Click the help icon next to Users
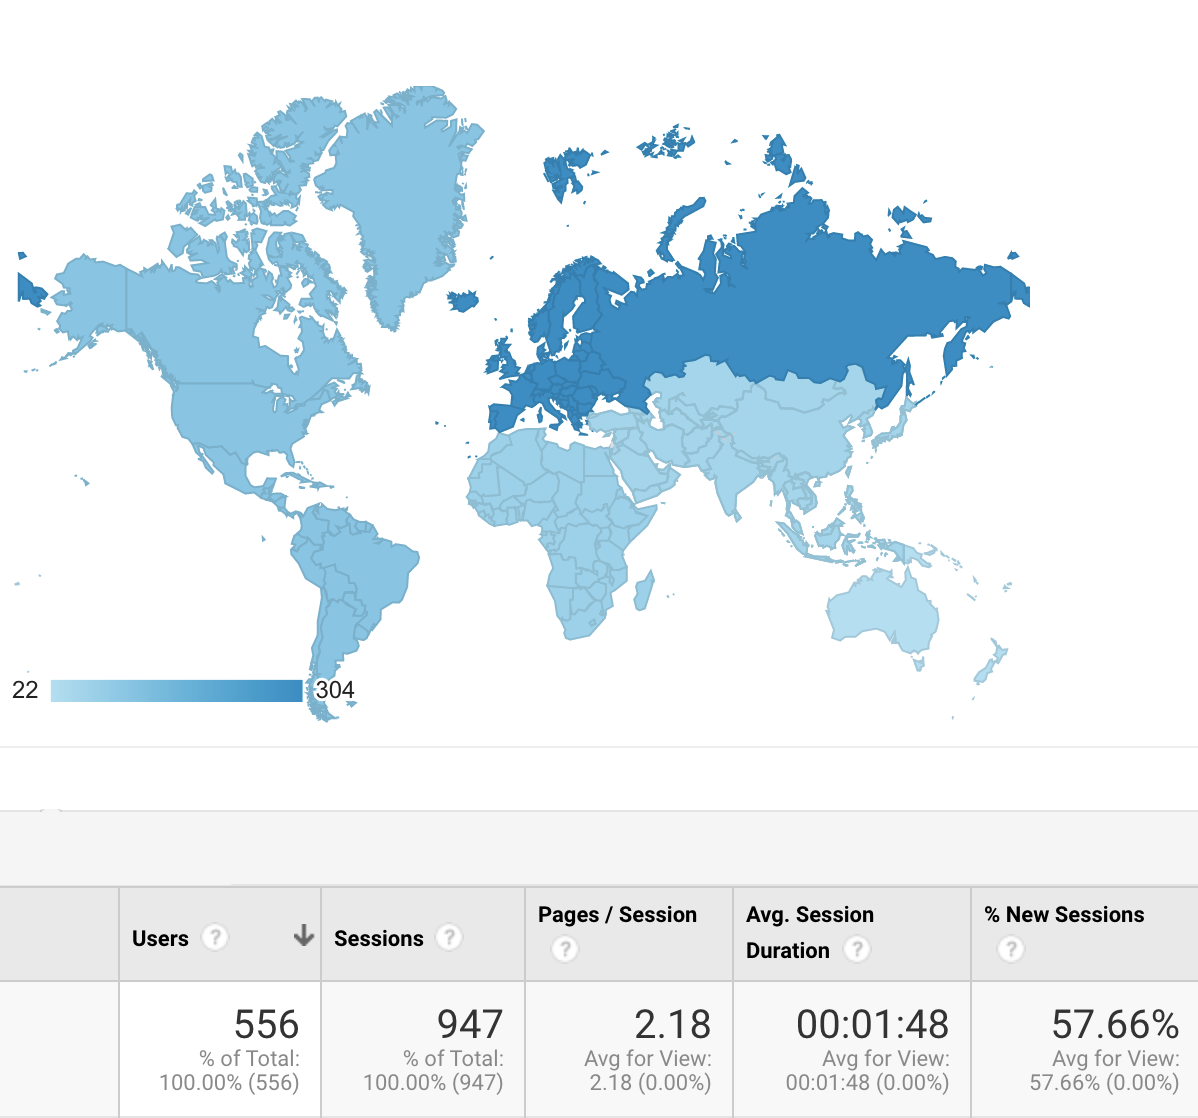 (214, 937)
